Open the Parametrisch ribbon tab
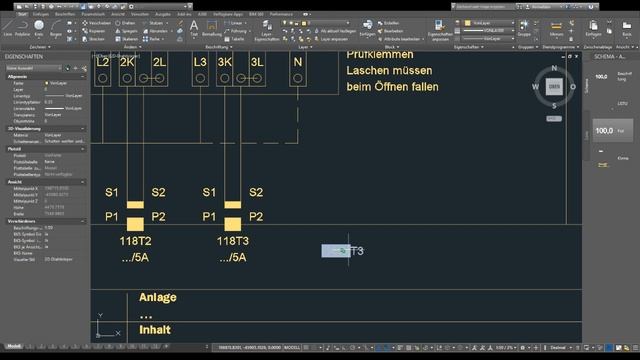Viewport: 640px width, 360px height. coord(93,14)
